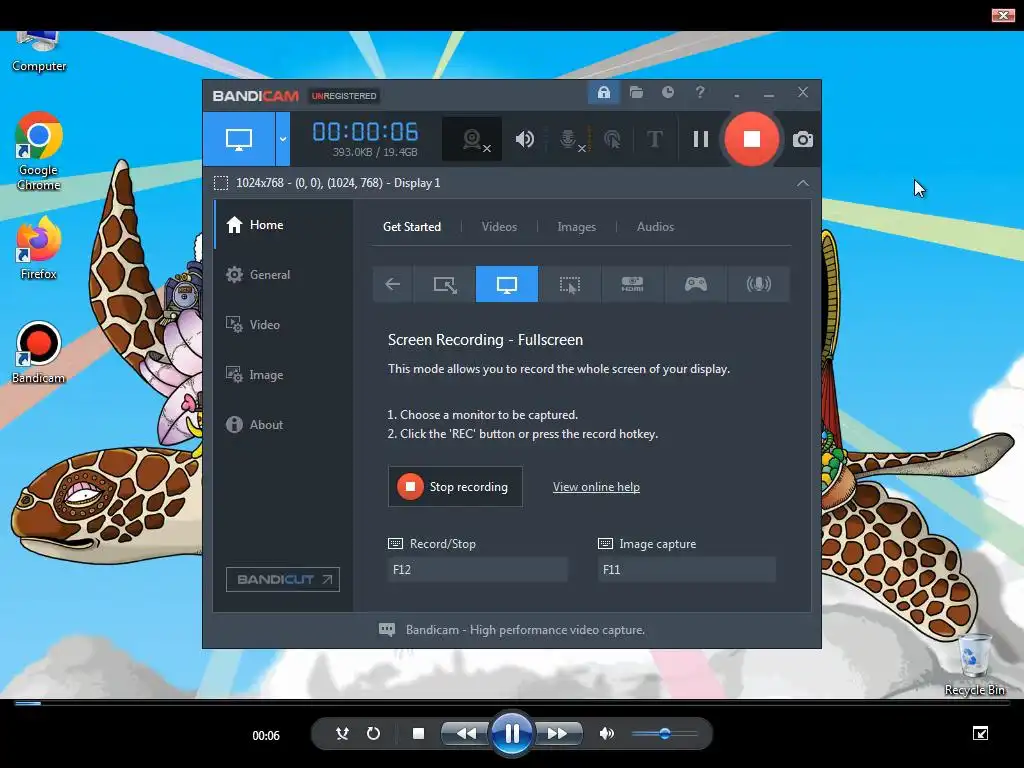Click the recording timer 00:00:06

click(365, 132)
